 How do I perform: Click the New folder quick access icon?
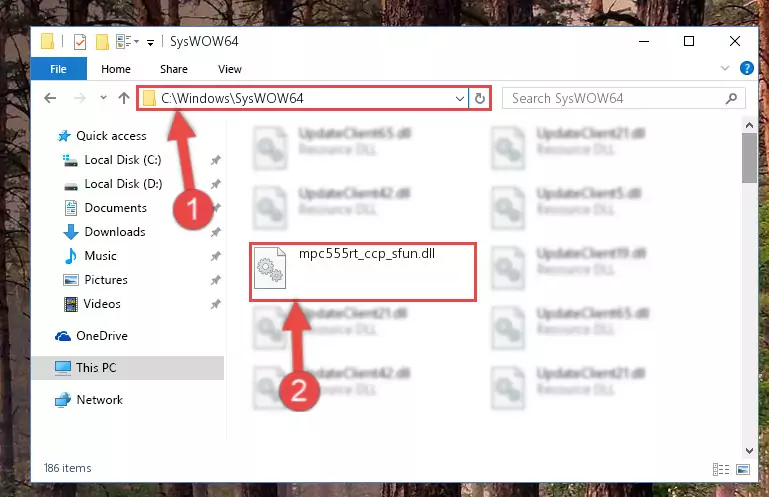(x=102, y=42)
